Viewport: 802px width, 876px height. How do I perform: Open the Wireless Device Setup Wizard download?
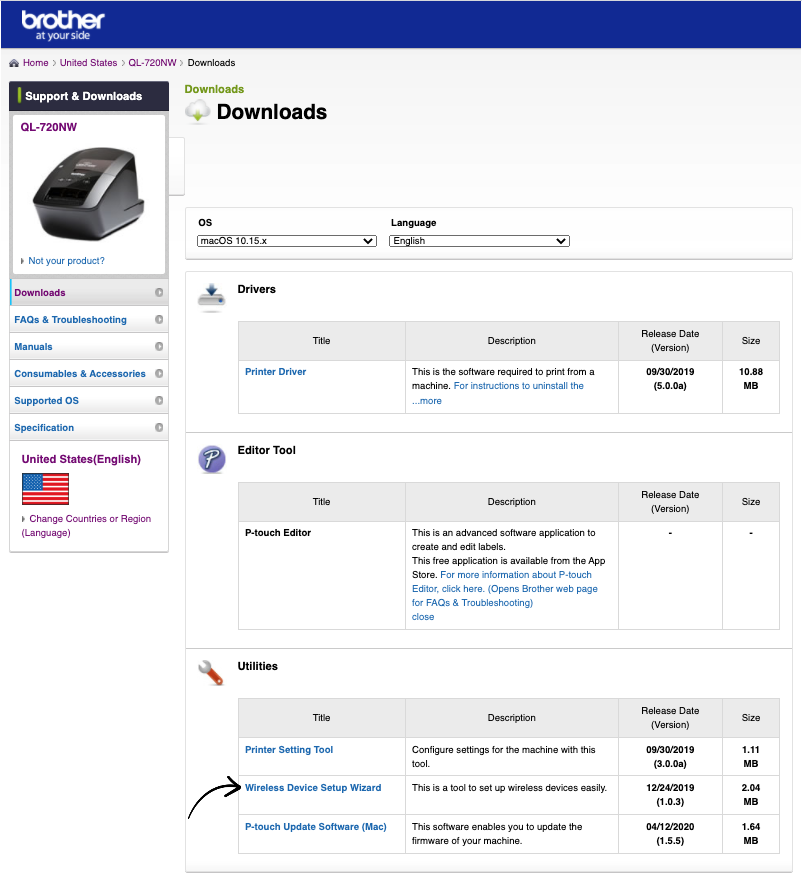click(x=313, y=788)
